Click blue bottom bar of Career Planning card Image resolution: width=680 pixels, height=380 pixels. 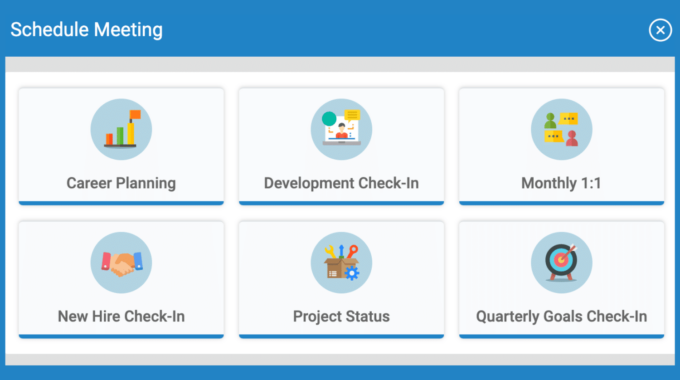click(x=121, y=203)
